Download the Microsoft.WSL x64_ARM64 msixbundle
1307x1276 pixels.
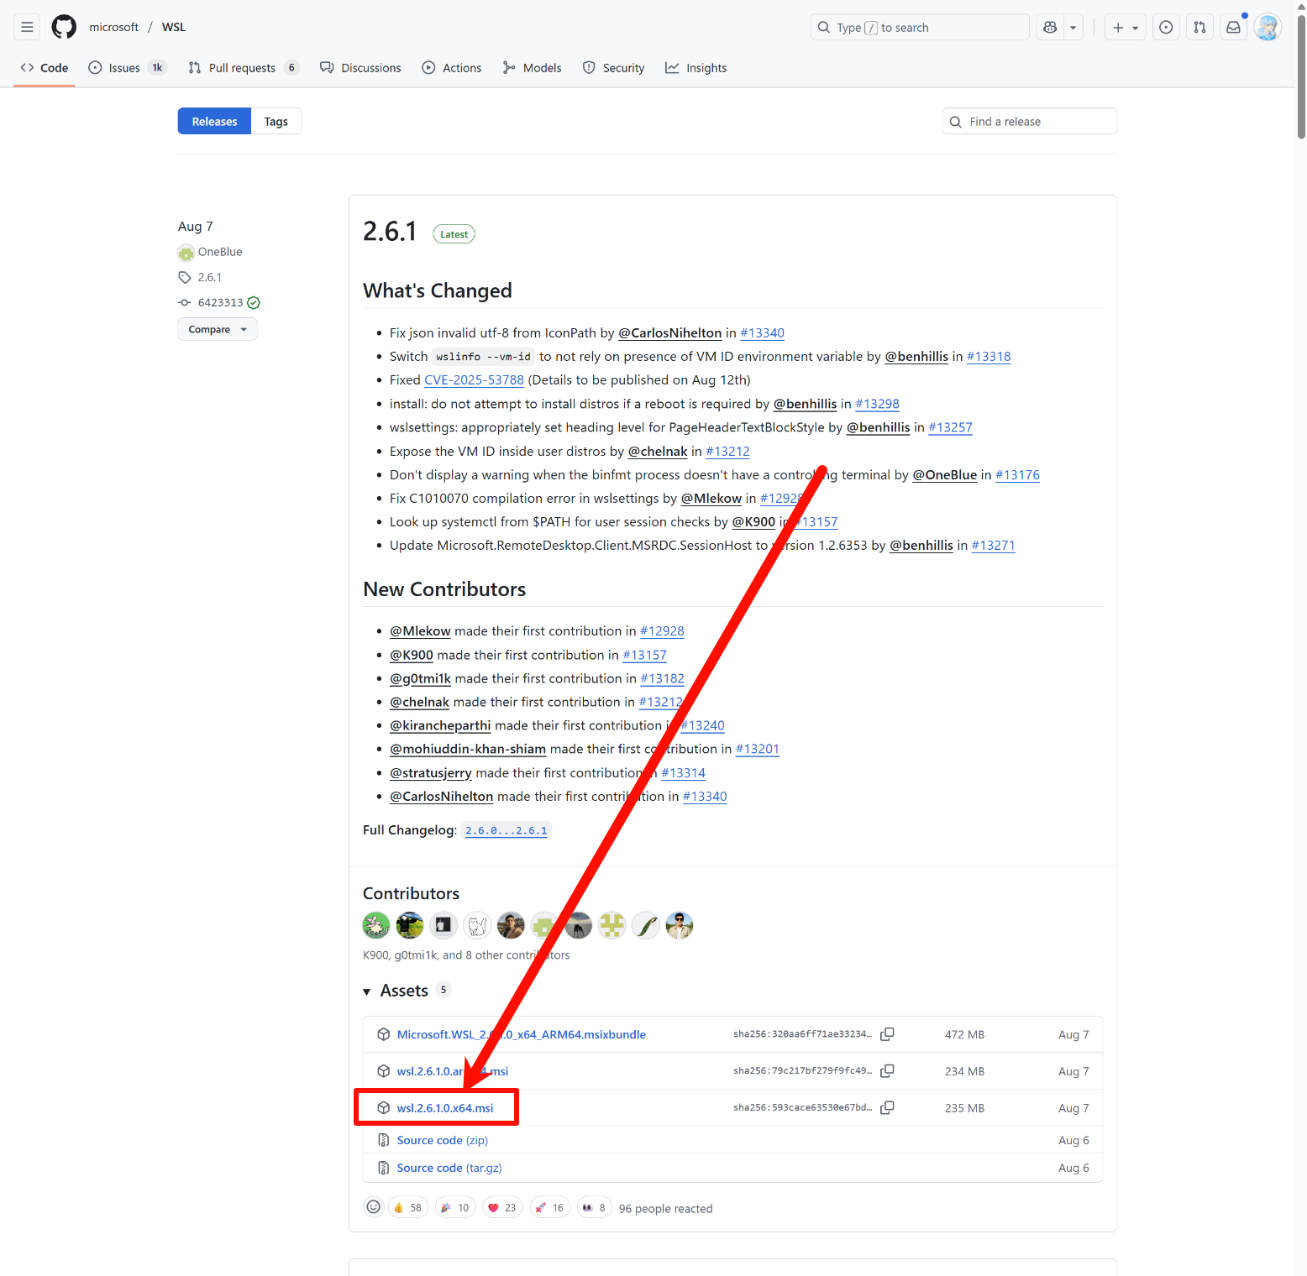[521, 1034]
